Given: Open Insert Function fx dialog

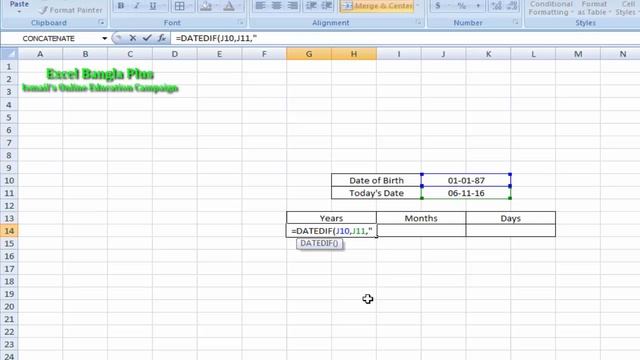Looking at the screenshot, I should coord(162,38).
